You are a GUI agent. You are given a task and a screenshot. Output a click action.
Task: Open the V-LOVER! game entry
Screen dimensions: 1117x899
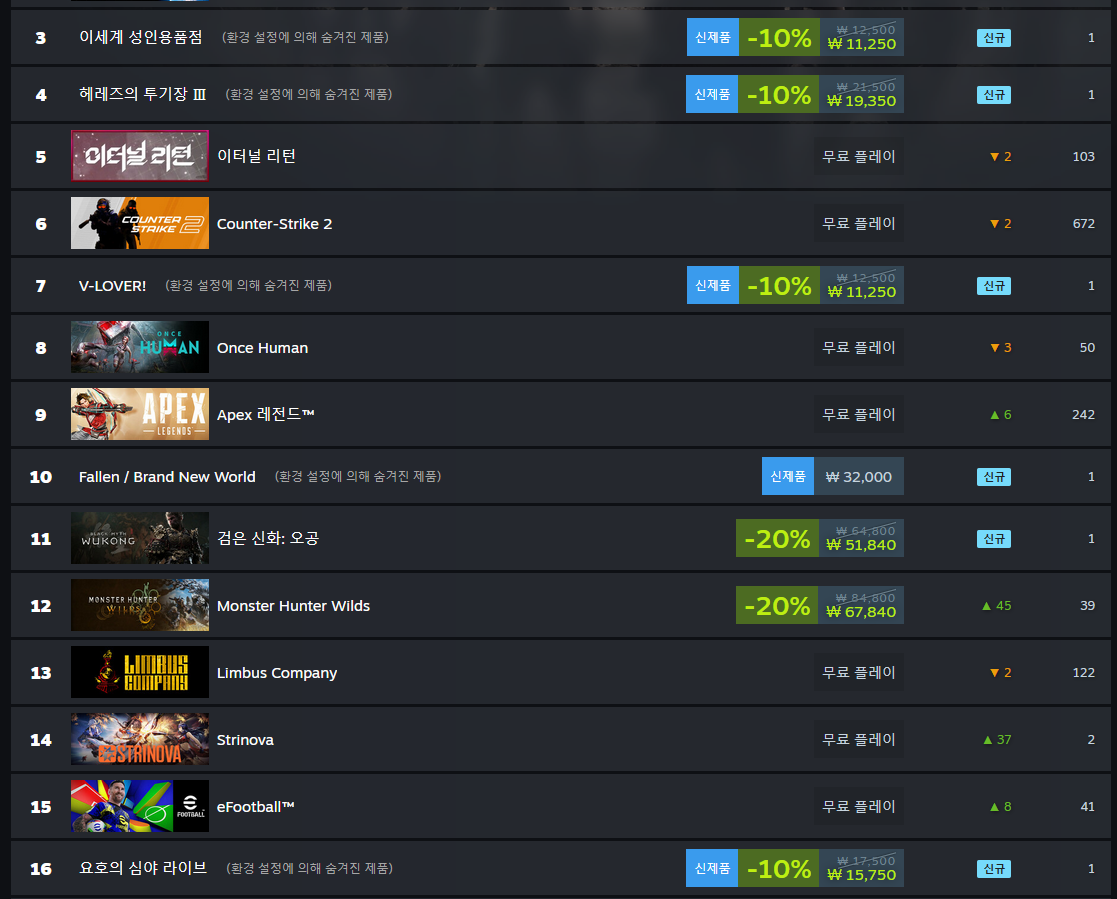pos(113,286)
